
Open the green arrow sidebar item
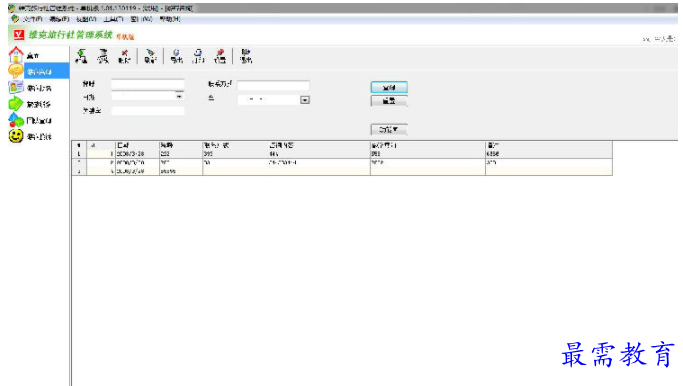point(30,104)
